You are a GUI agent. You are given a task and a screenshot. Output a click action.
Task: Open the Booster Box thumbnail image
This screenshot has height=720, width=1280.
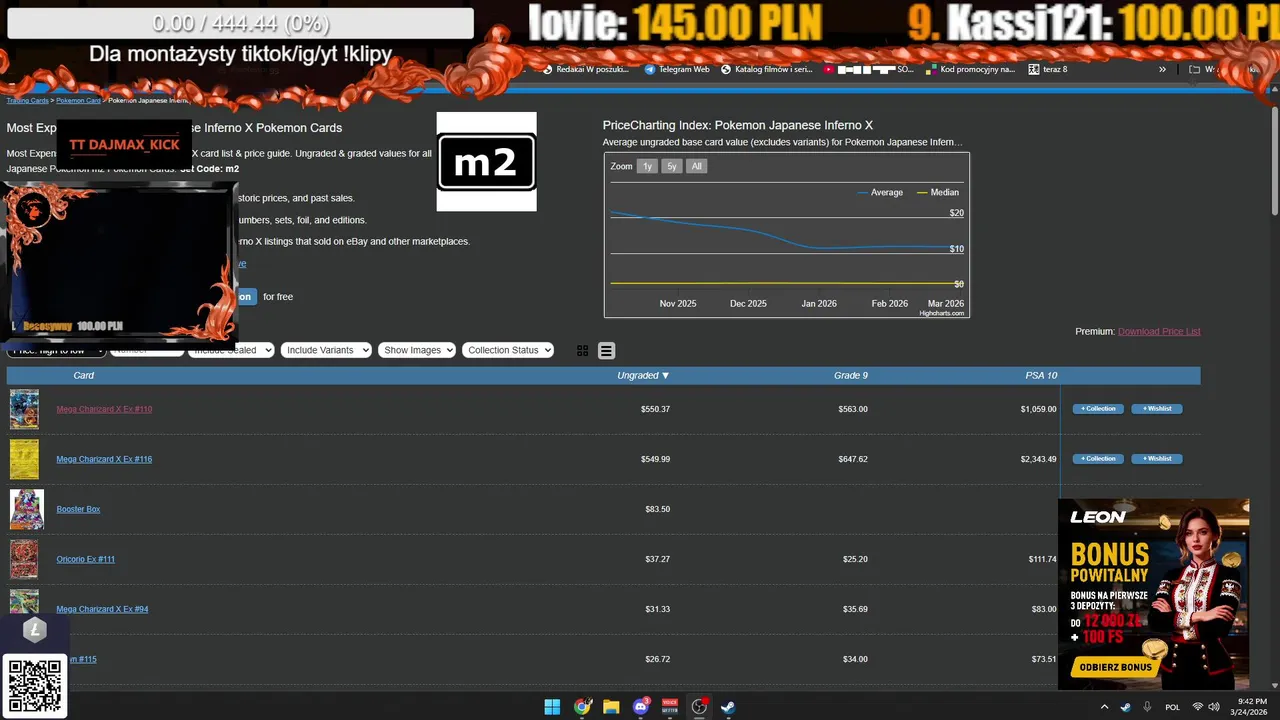27,509
